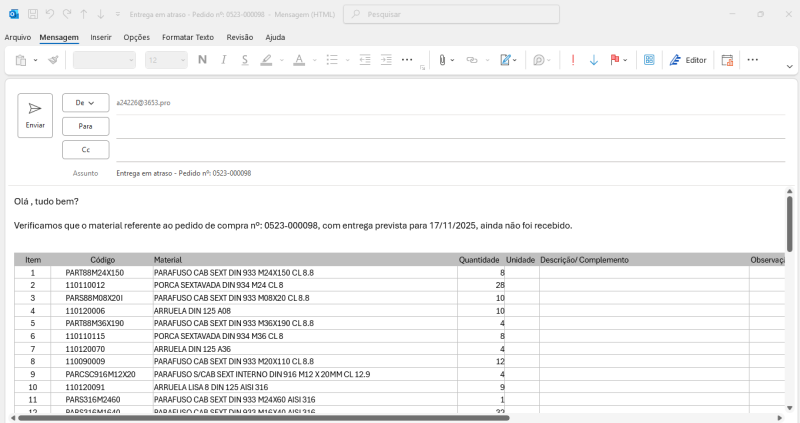
Task: Click the Paste clipboard icon
Action: [x=20, y=60]
